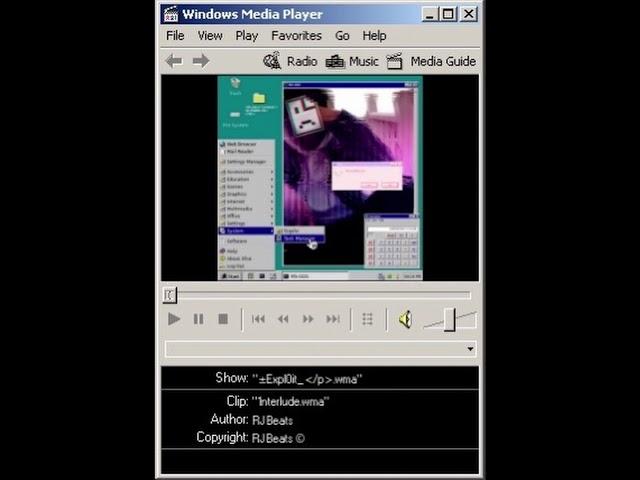Click the Music toolbar label
This screenshot has width=640, height=480.
point(363,62)
